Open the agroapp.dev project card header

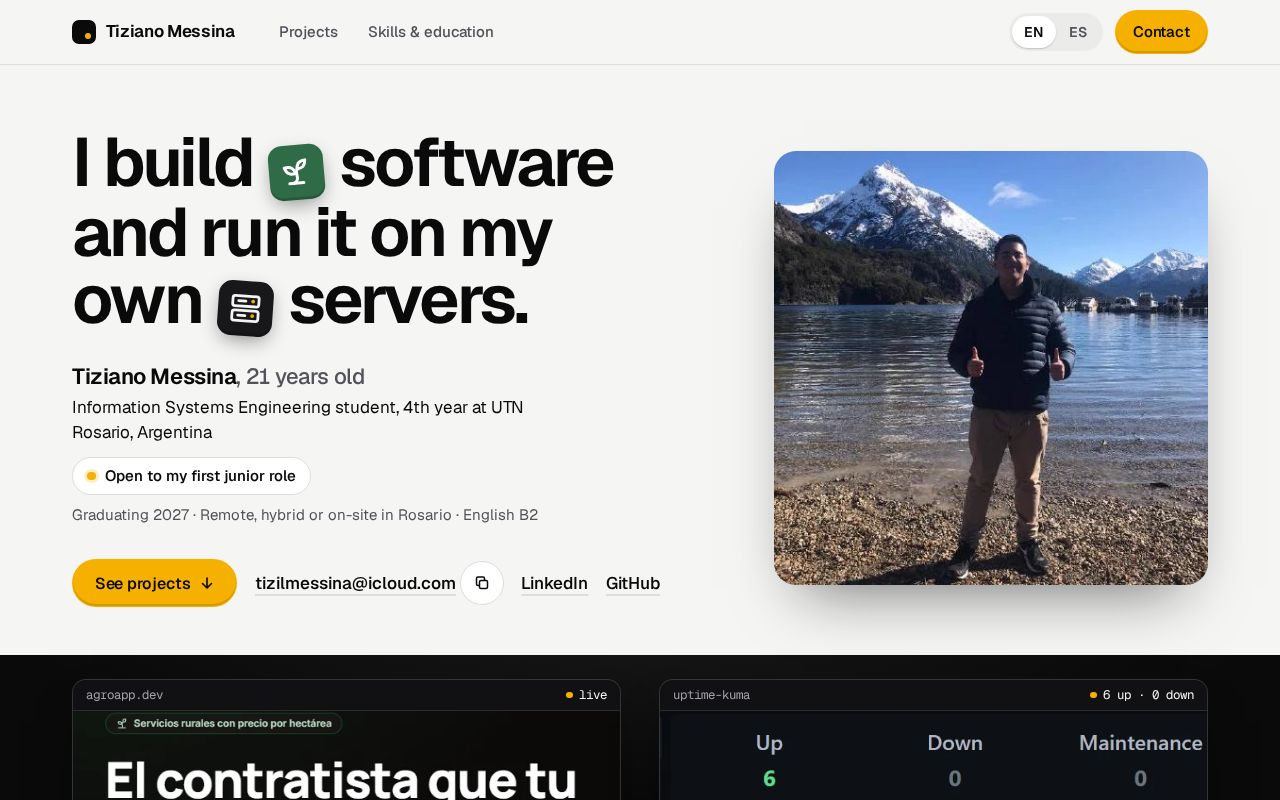(346, 695)
